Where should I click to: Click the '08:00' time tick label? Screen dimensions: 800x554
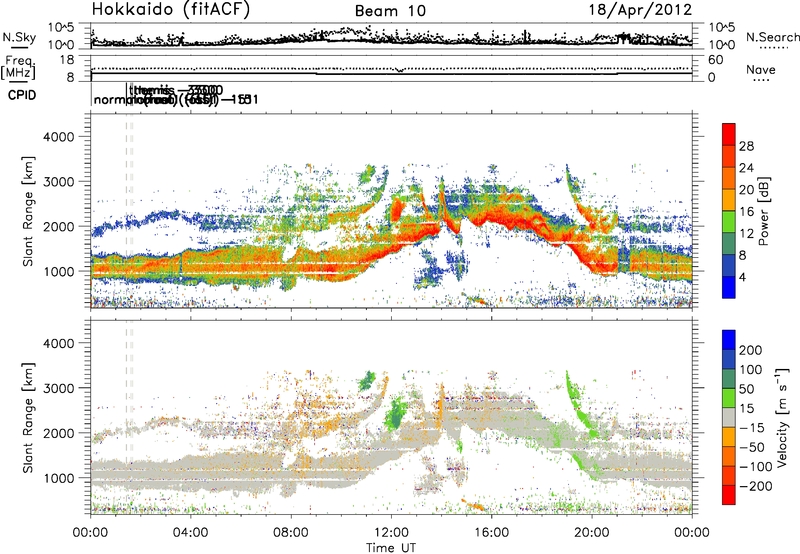[291, 533]
